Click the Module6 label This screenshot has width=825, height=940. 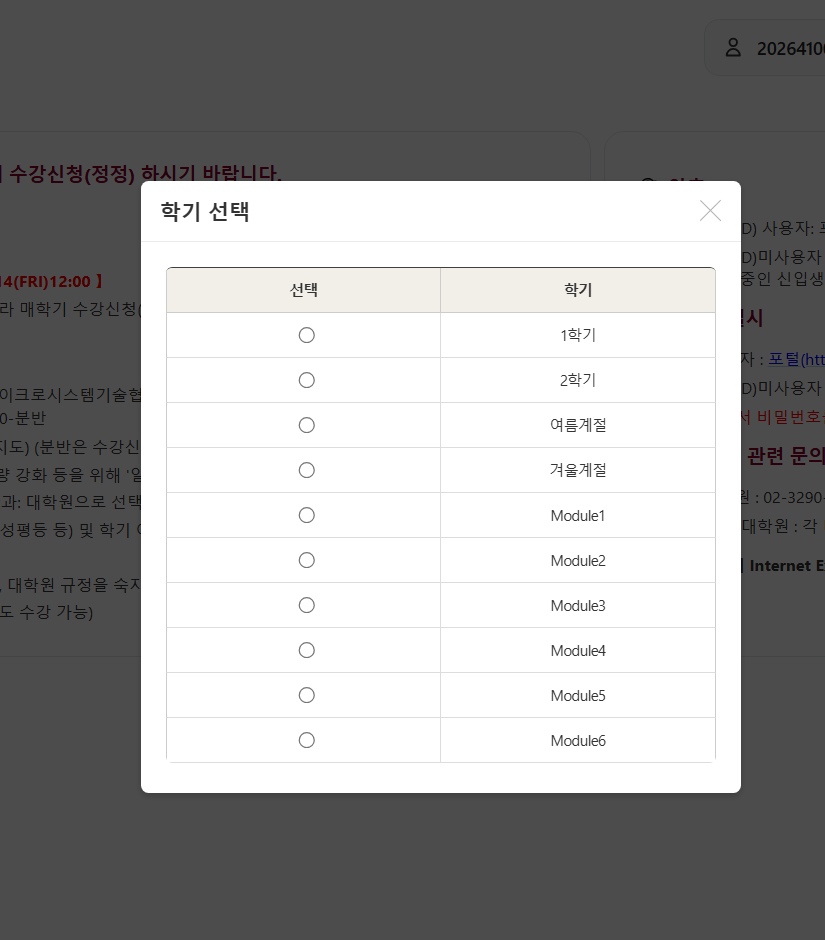578,741
